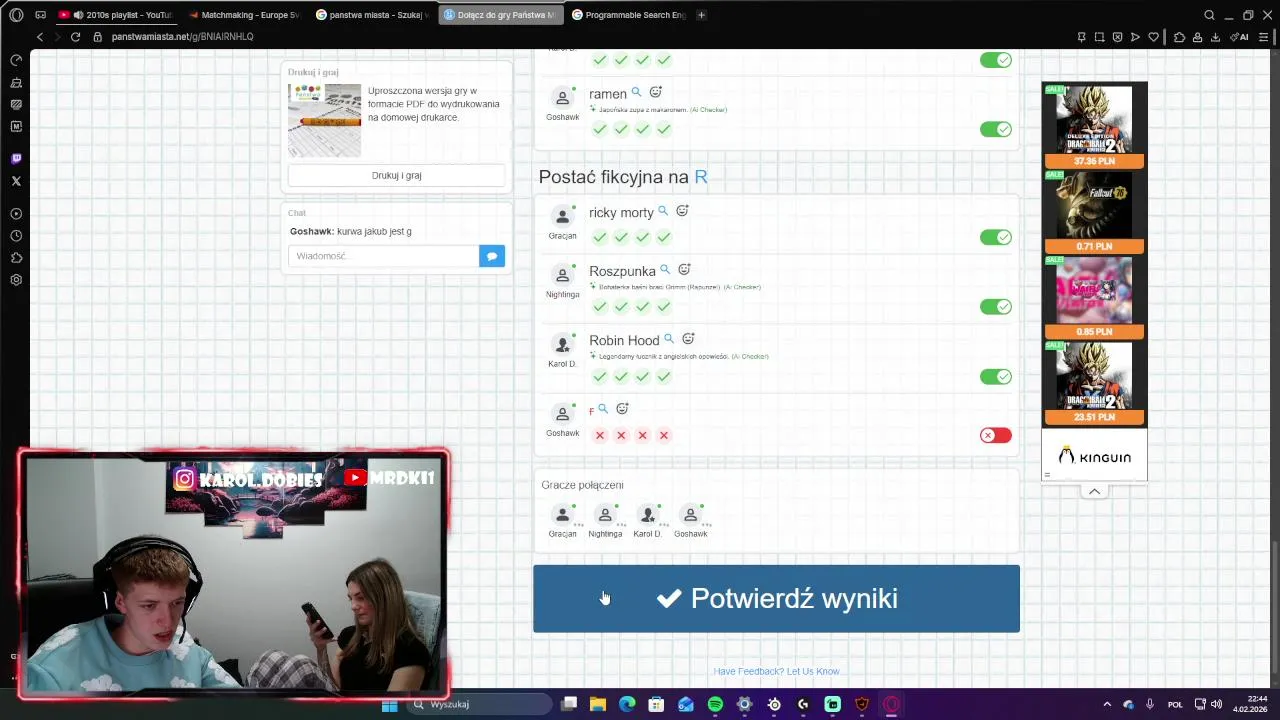Image resolution: width=1280 pixels, height=720 pixels.
Task: Click Gracjan's avatar beside ricky morty
Action: [x=562, y=216]
